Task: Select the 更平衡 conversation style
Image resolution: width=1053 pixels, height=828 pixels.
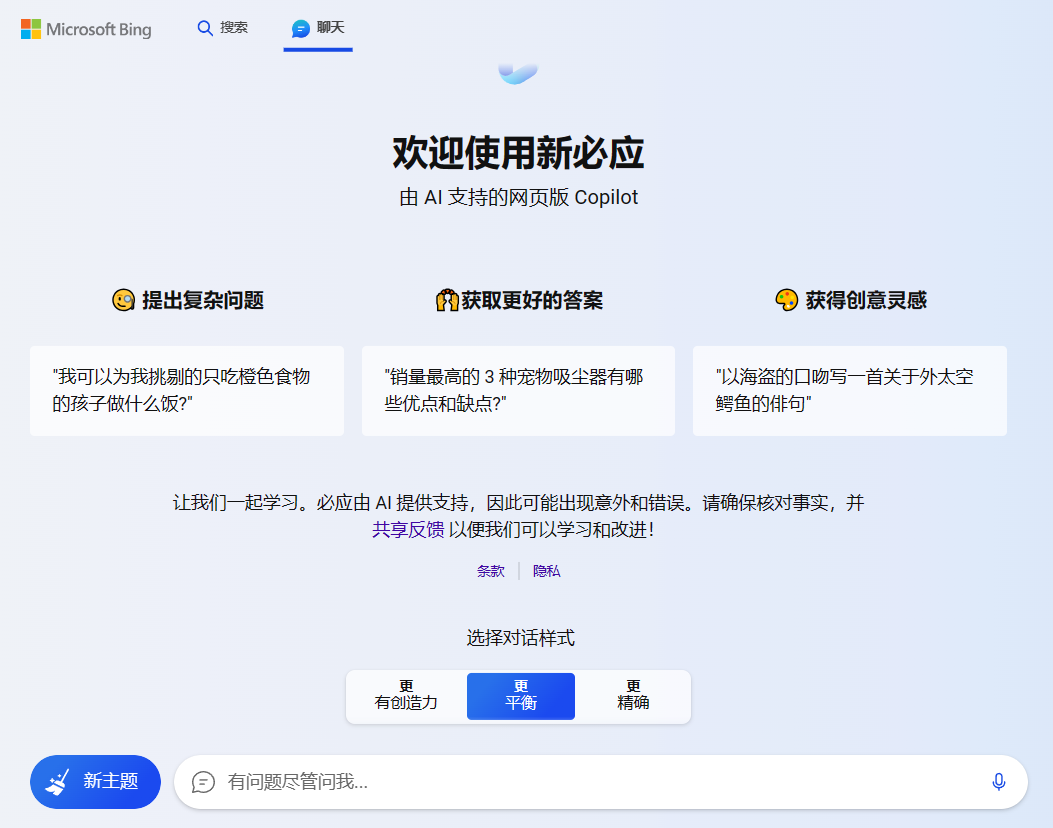Action: tap(520, 696)
